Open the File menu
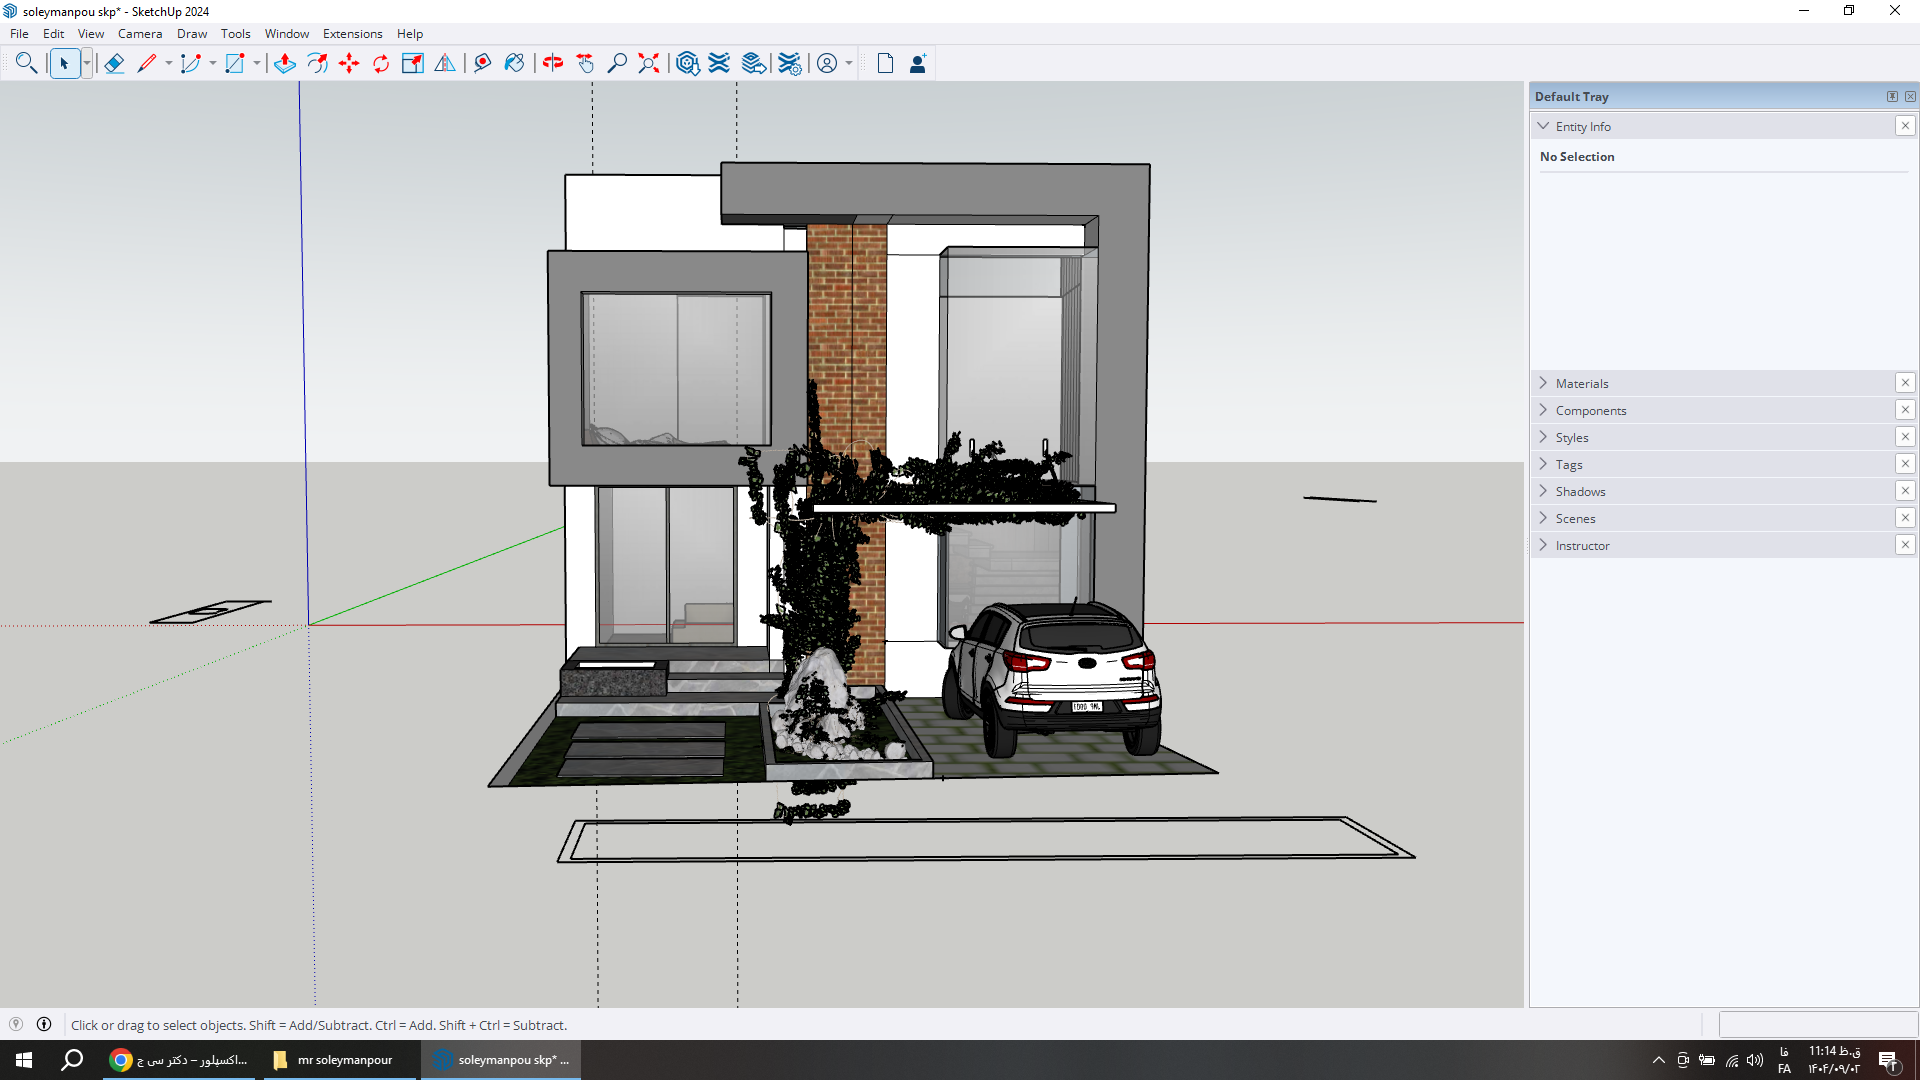Image resolution: width=1920 pixels, height=1080 pixels. click(x=19, y=33)
